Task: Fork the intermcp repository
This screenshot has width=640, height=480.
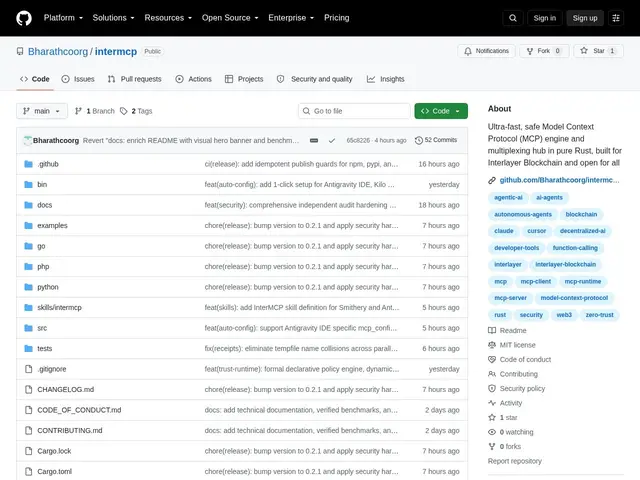Action: (544, 51)
